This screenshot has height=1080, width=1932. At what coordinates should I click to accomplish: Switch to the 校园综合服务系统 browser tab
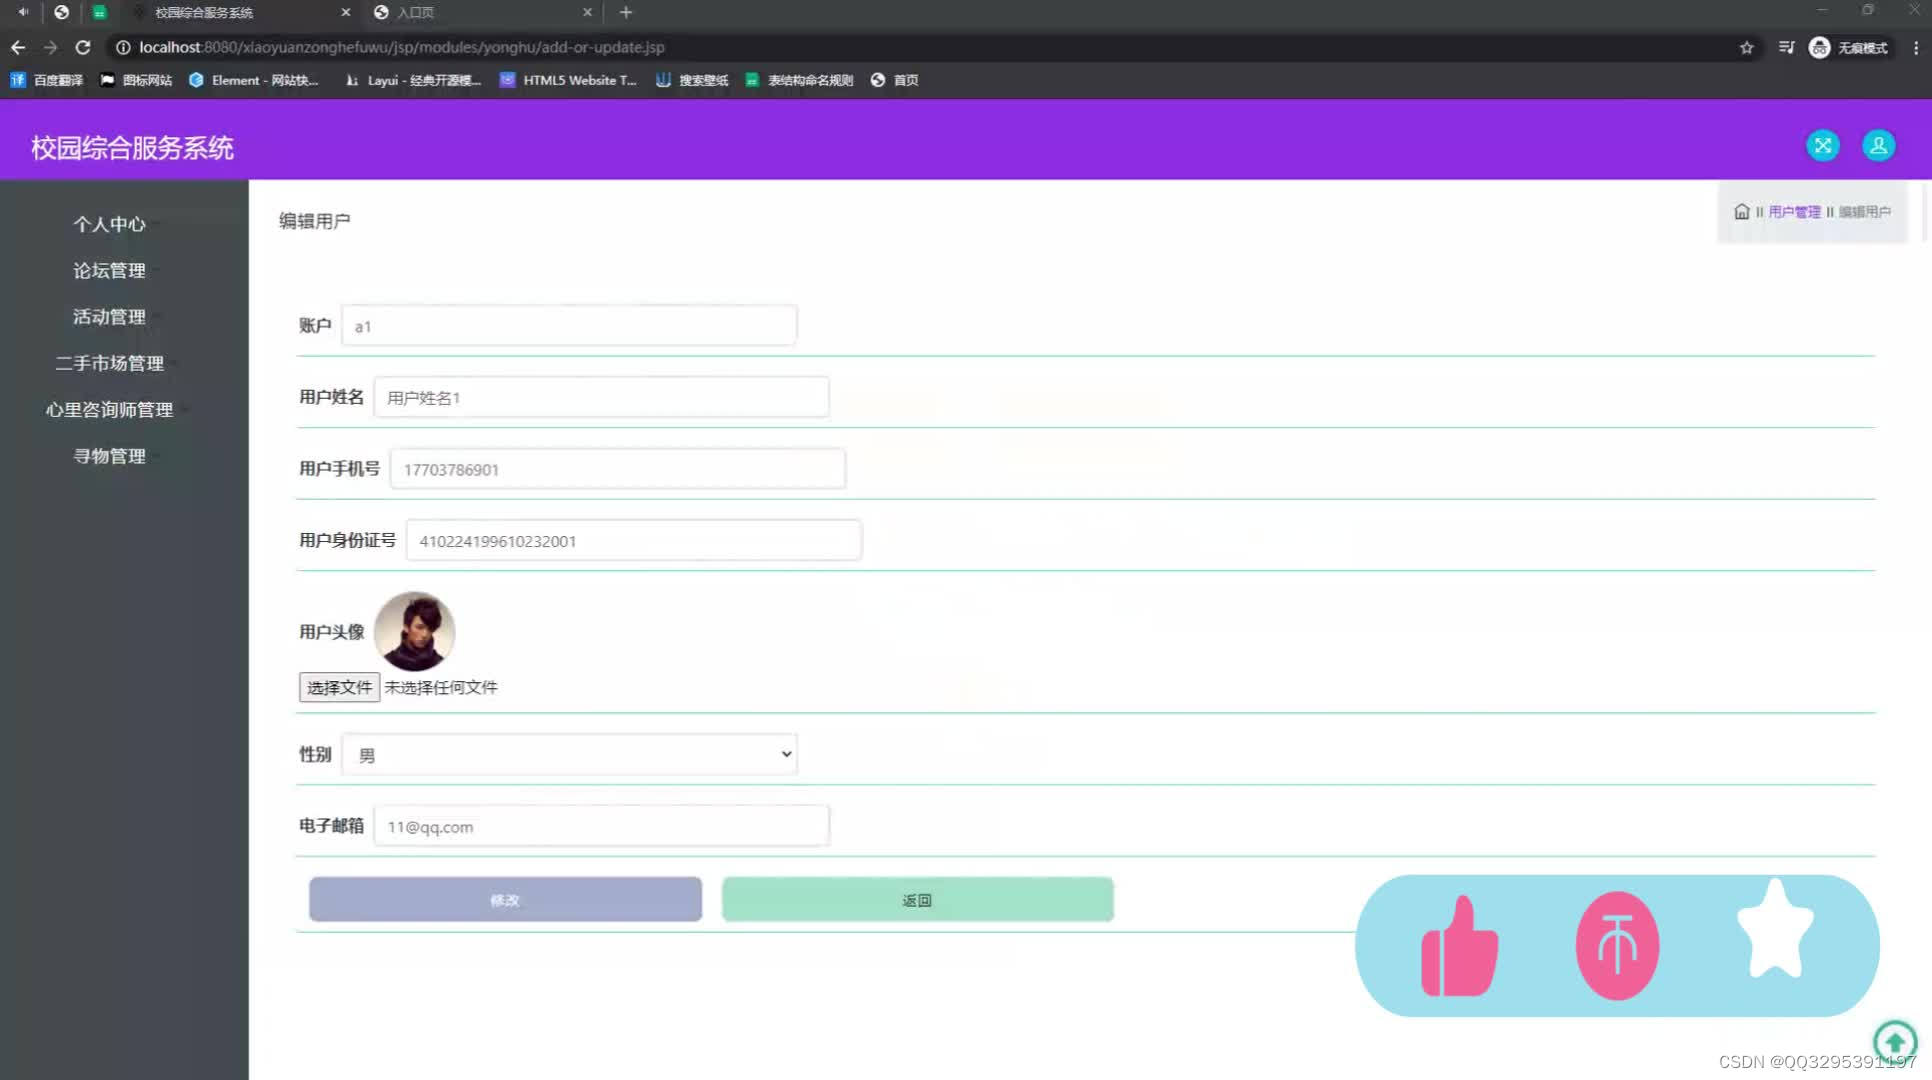pos(240,12)
